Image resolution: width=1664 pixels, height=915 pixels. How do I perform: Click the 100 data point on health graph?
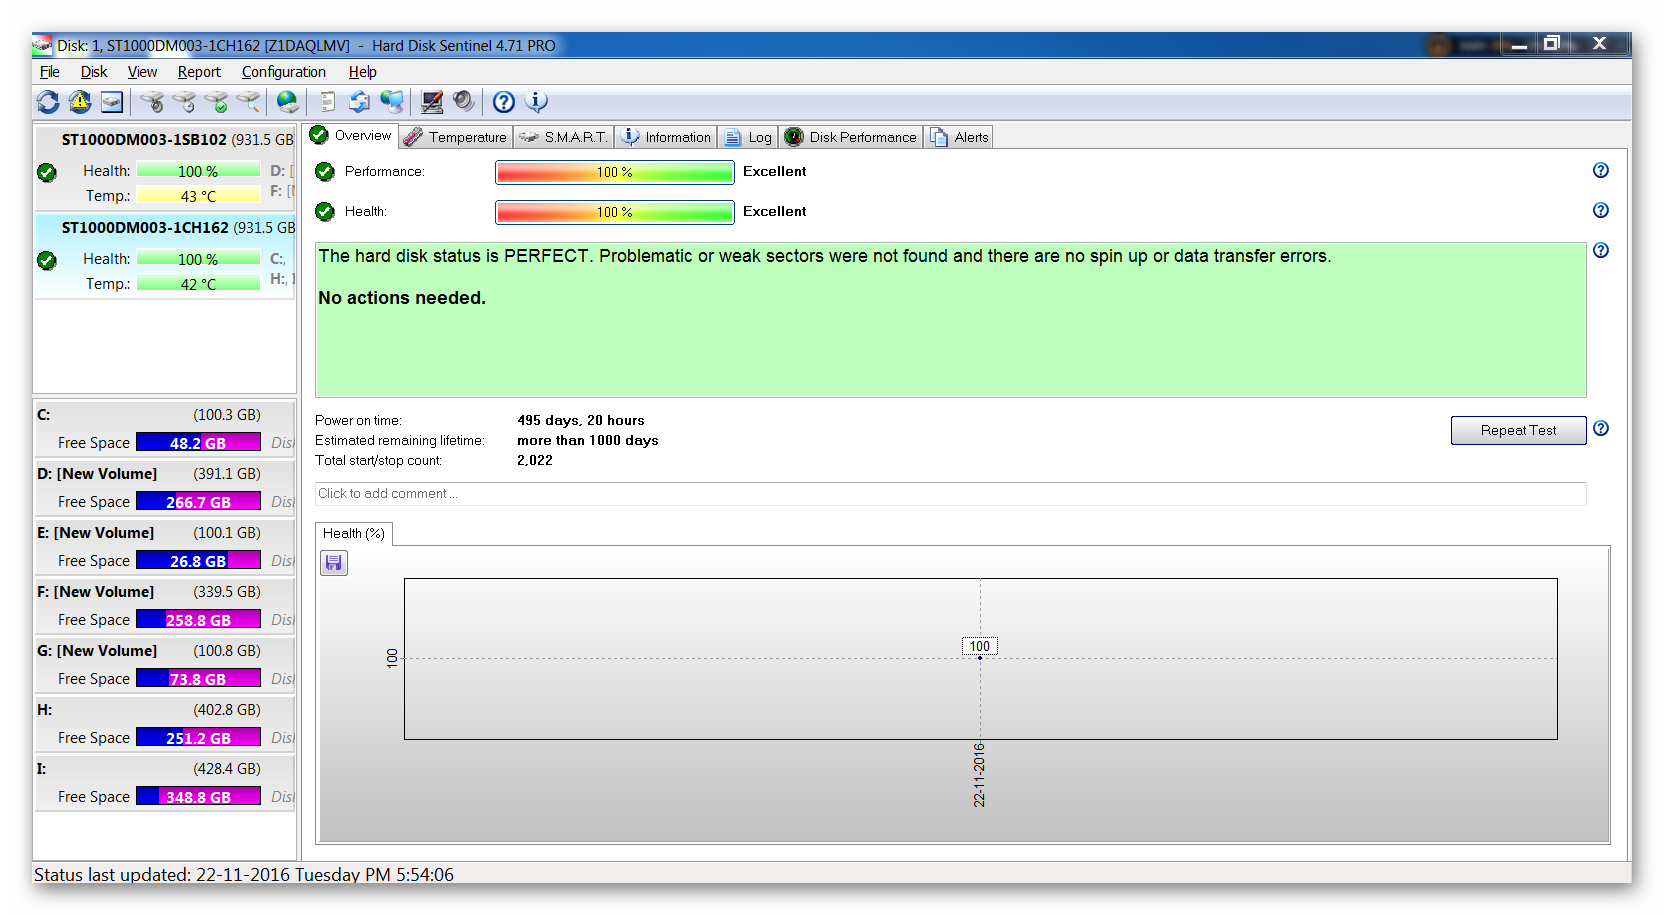tap(980, 657)
